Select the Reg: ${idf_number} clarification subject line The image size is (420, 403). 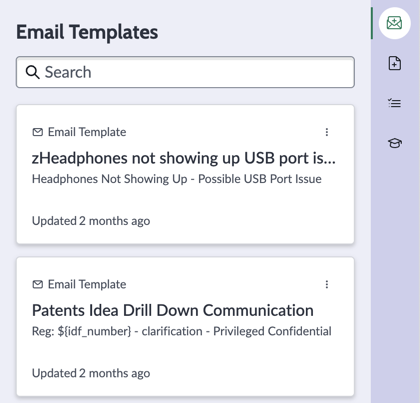point(182,331)
